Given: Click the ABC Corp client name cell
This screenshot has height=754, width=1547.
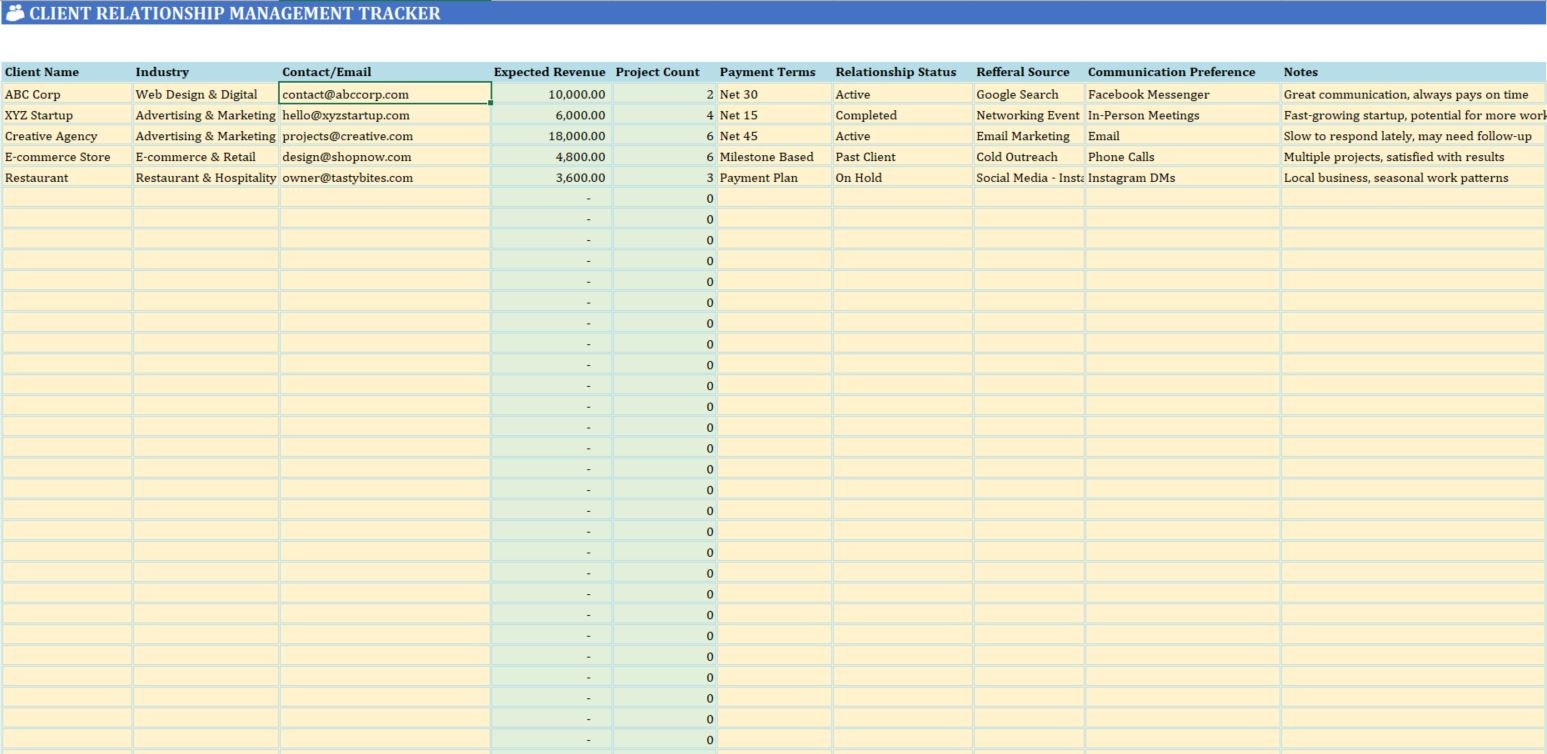Looking at the screenshot, I should click(x=33, y=94).
